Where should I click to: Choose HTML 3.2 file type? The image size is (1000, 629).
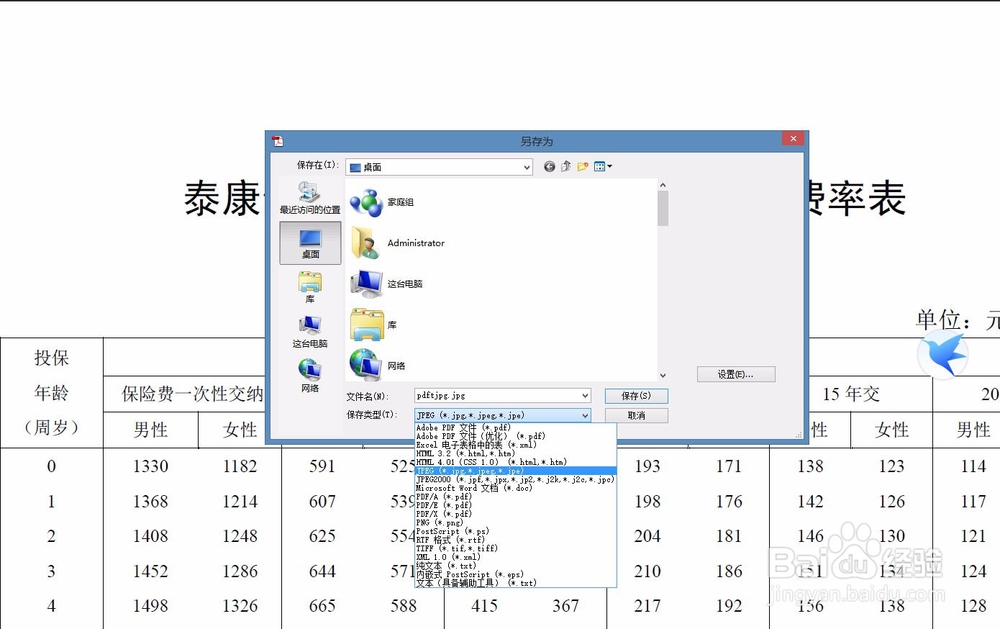point(515,454)
